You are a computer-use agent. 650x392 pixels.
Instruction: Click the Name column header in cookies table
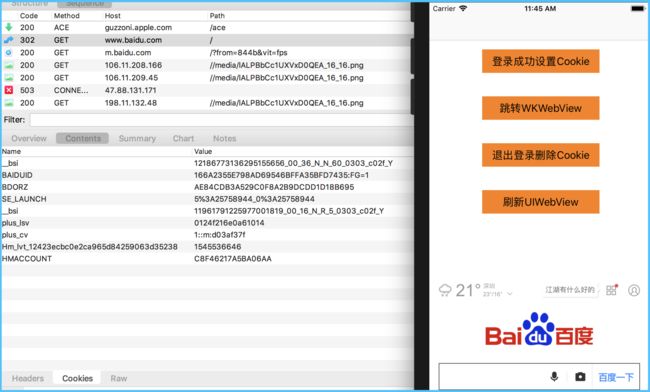click(11, 151)
